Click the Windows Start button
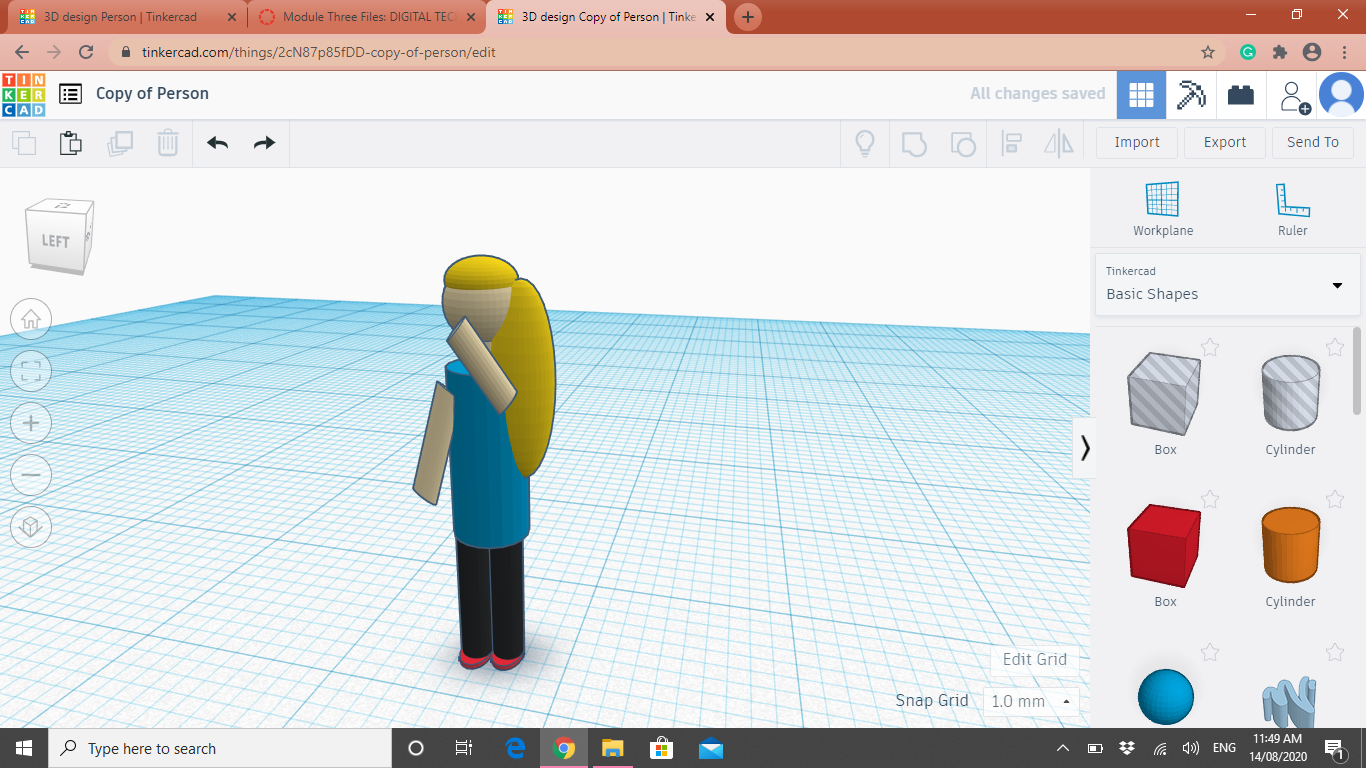The height and width of the screenshot is (768, 1366). (23, 748)
